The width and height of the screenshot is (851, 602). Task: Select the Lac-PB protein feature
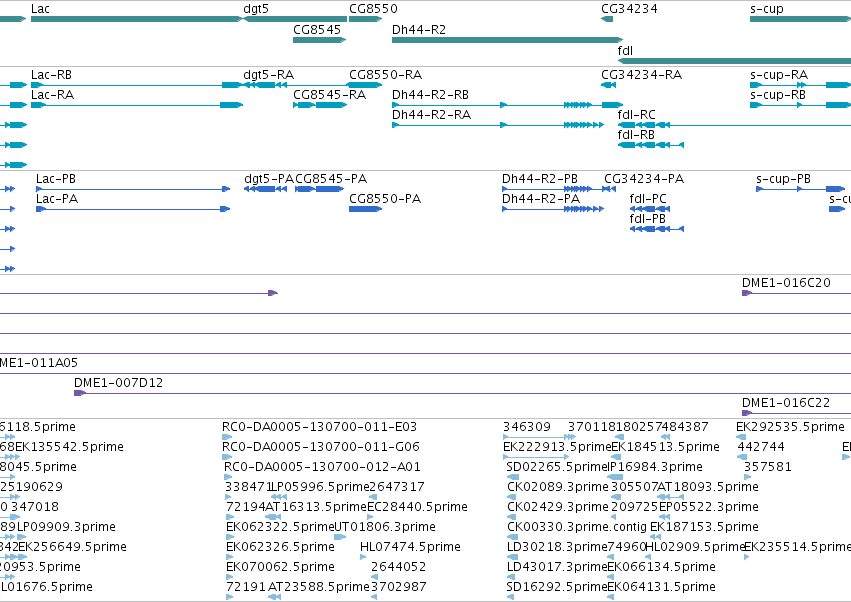click(133, 189)
